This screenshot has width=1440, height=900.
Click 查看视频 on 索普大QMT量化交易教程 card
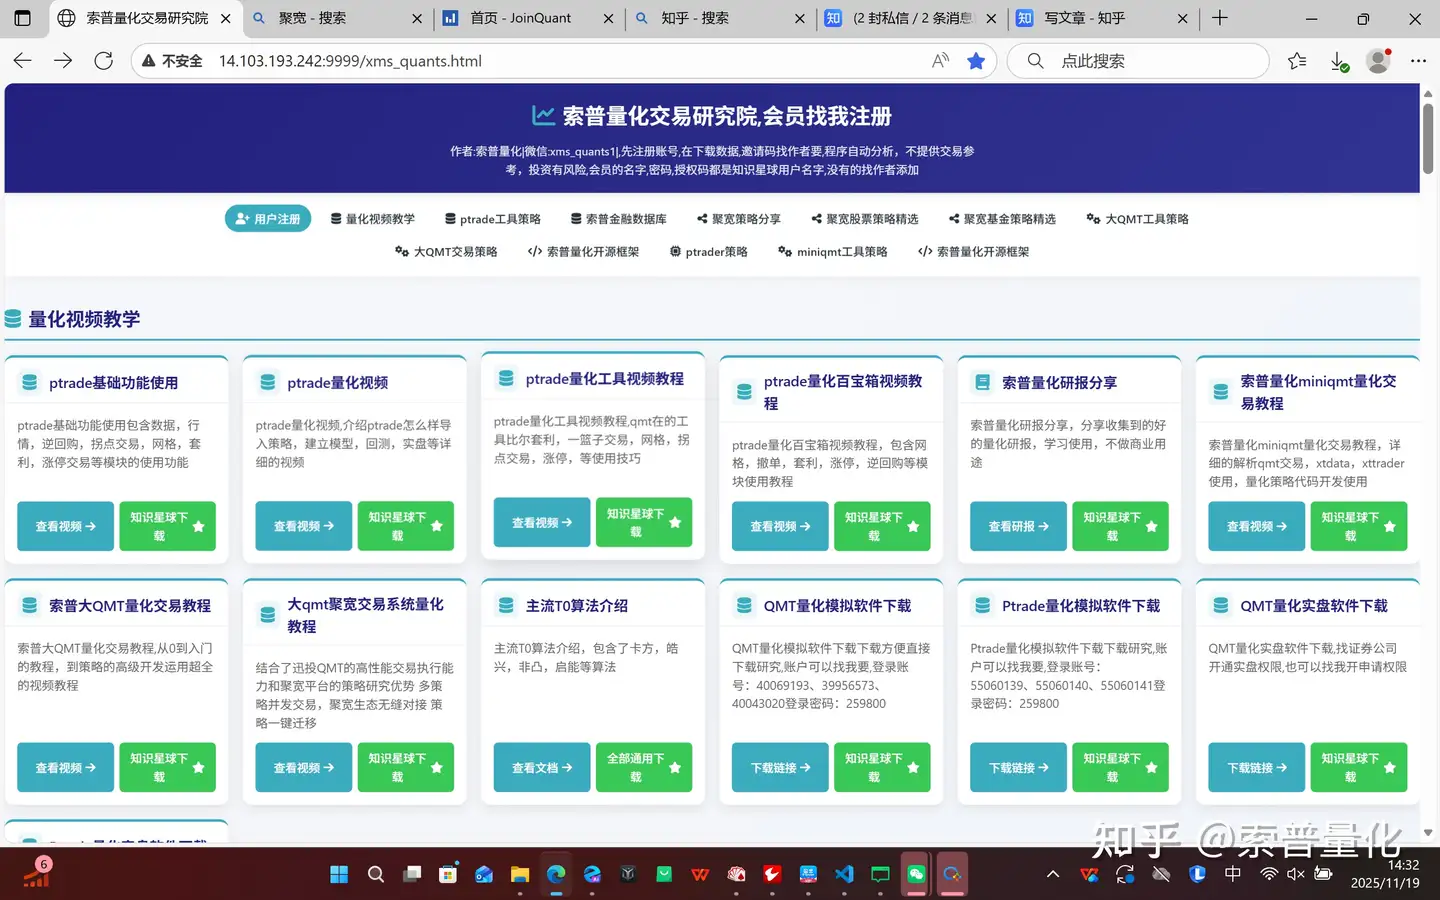pyautogui.click(x=66, y=767)
